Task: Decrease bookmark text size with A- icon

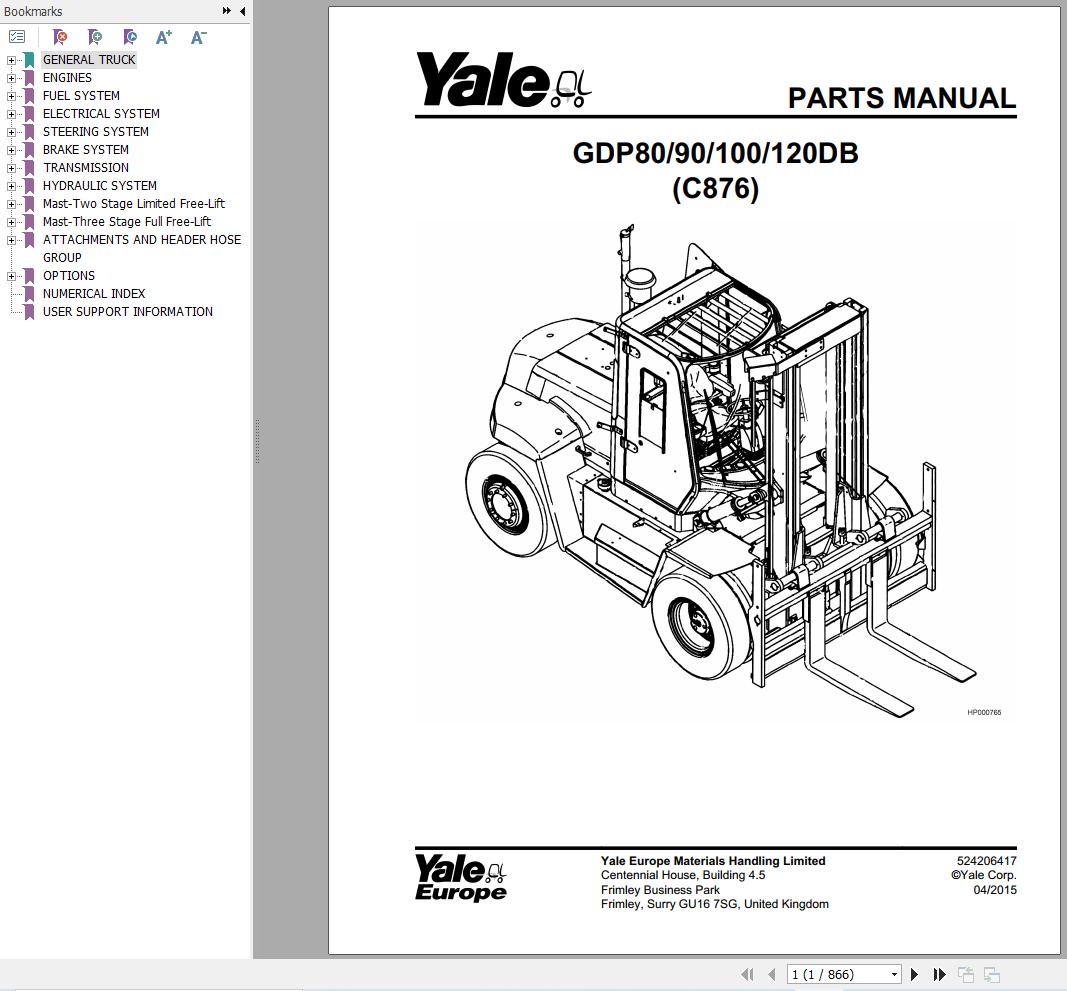Action: click(x=197, y=36)
